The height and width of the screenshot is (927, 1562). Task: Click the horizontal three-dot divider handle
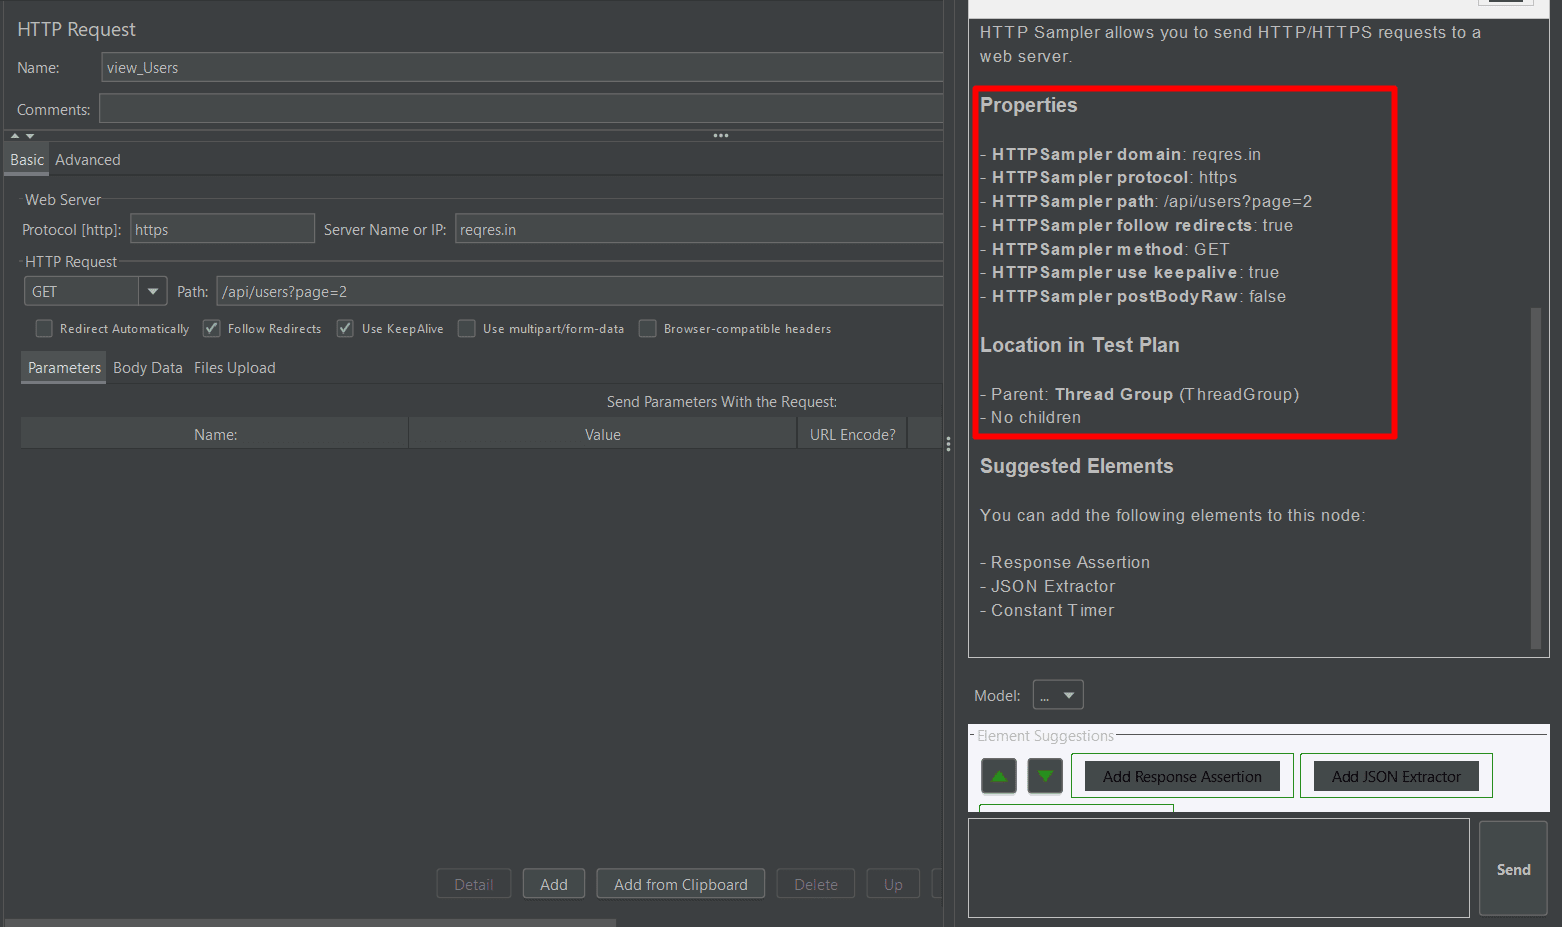click(x=720, y=135)
